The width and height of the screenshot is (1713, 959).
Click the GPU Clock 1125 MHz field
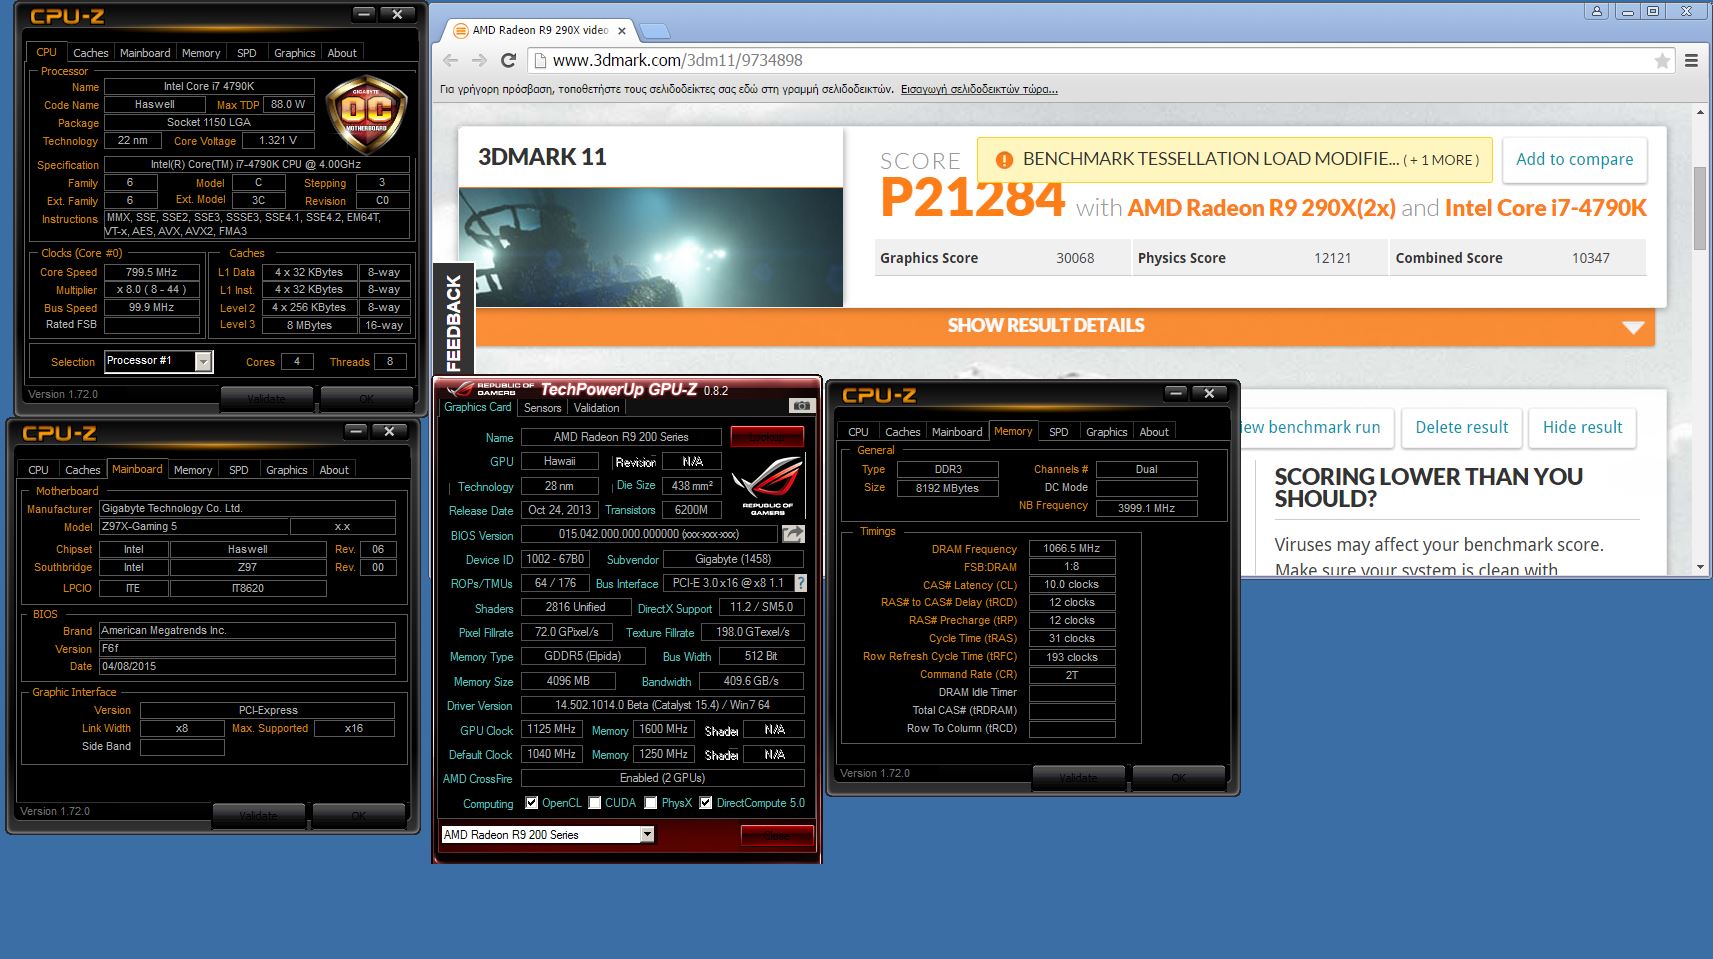(x=551, y=730)
